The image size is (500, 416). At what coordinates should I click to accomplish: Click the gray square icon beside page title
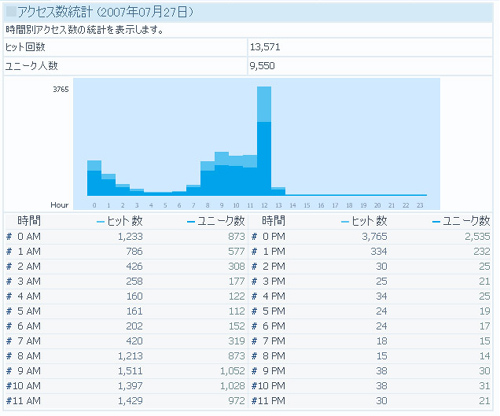[x=11, y=12]
